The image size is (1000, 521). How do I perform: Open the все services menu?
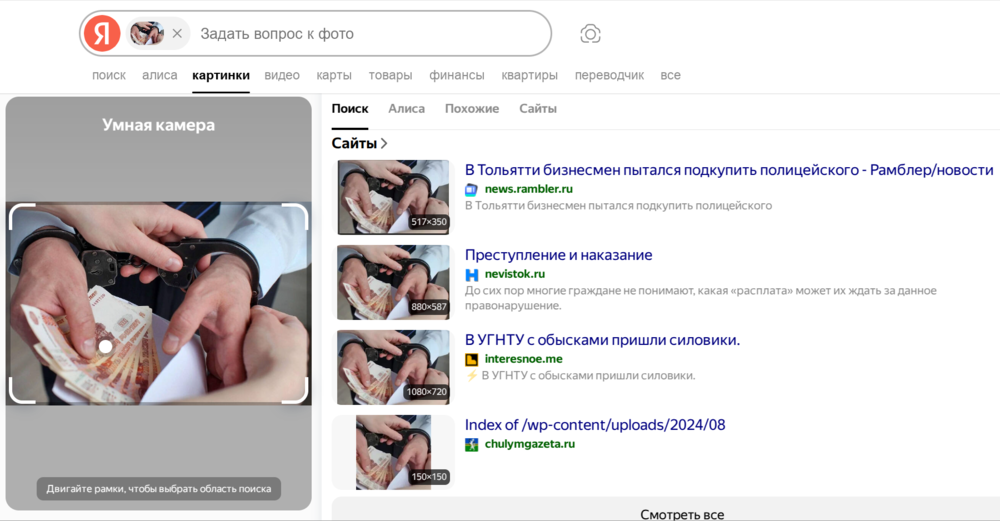coord(670,75)
